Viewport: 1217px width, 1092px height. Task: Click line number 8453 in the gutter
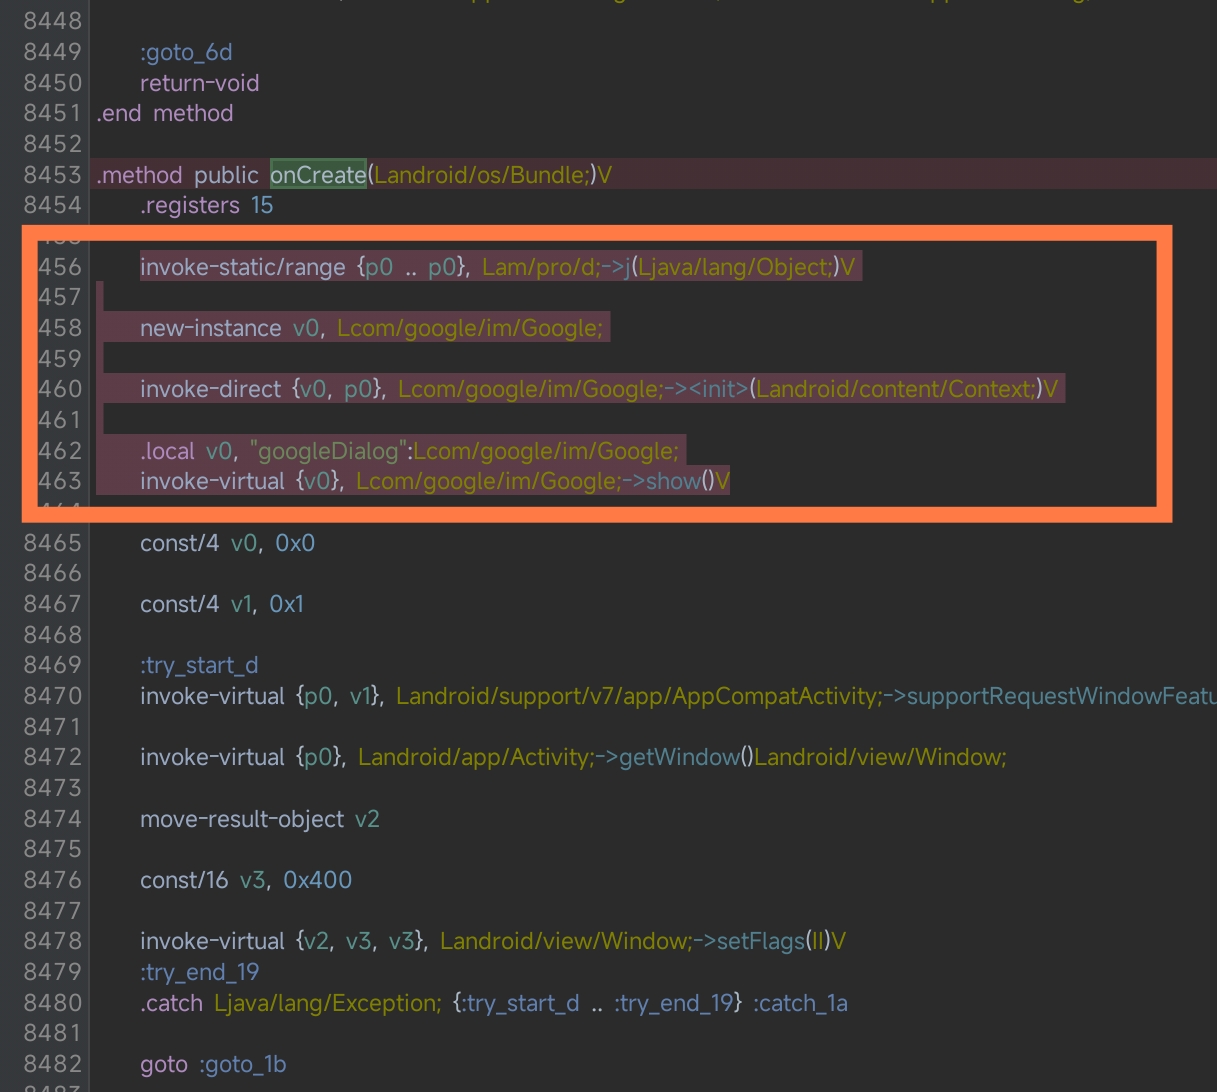52,175
